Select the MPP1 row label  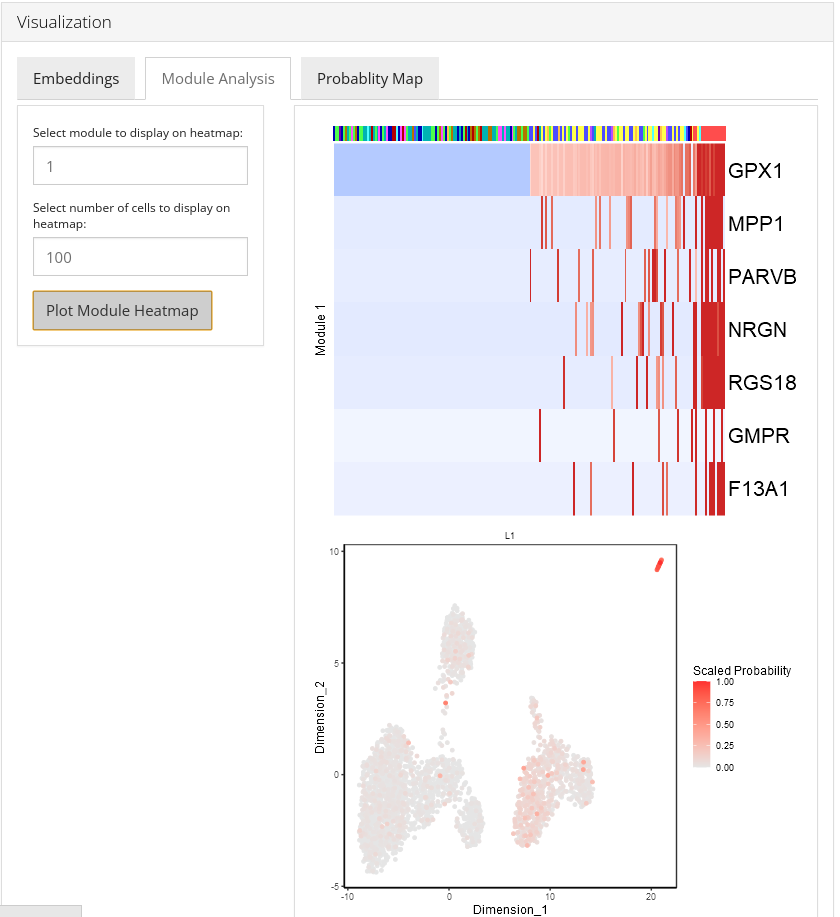[x=753, y=224]
